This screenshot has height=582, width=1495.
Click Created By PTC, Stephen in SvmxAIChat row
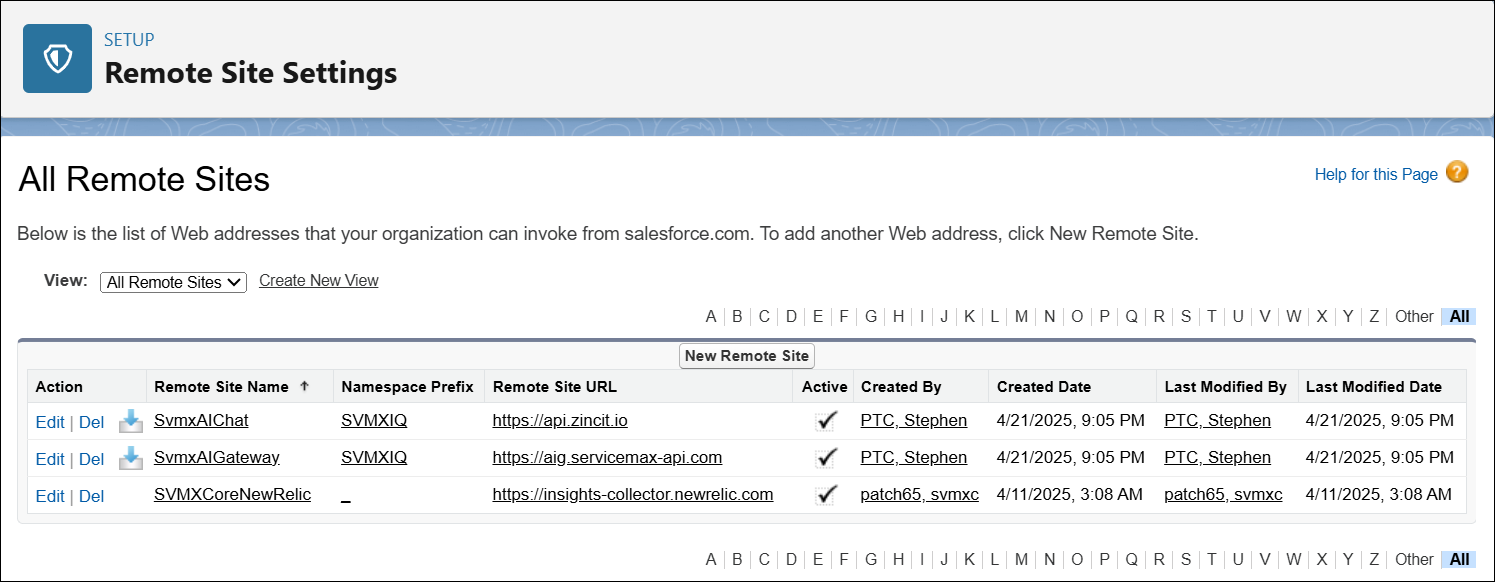[x=914, y=421]
